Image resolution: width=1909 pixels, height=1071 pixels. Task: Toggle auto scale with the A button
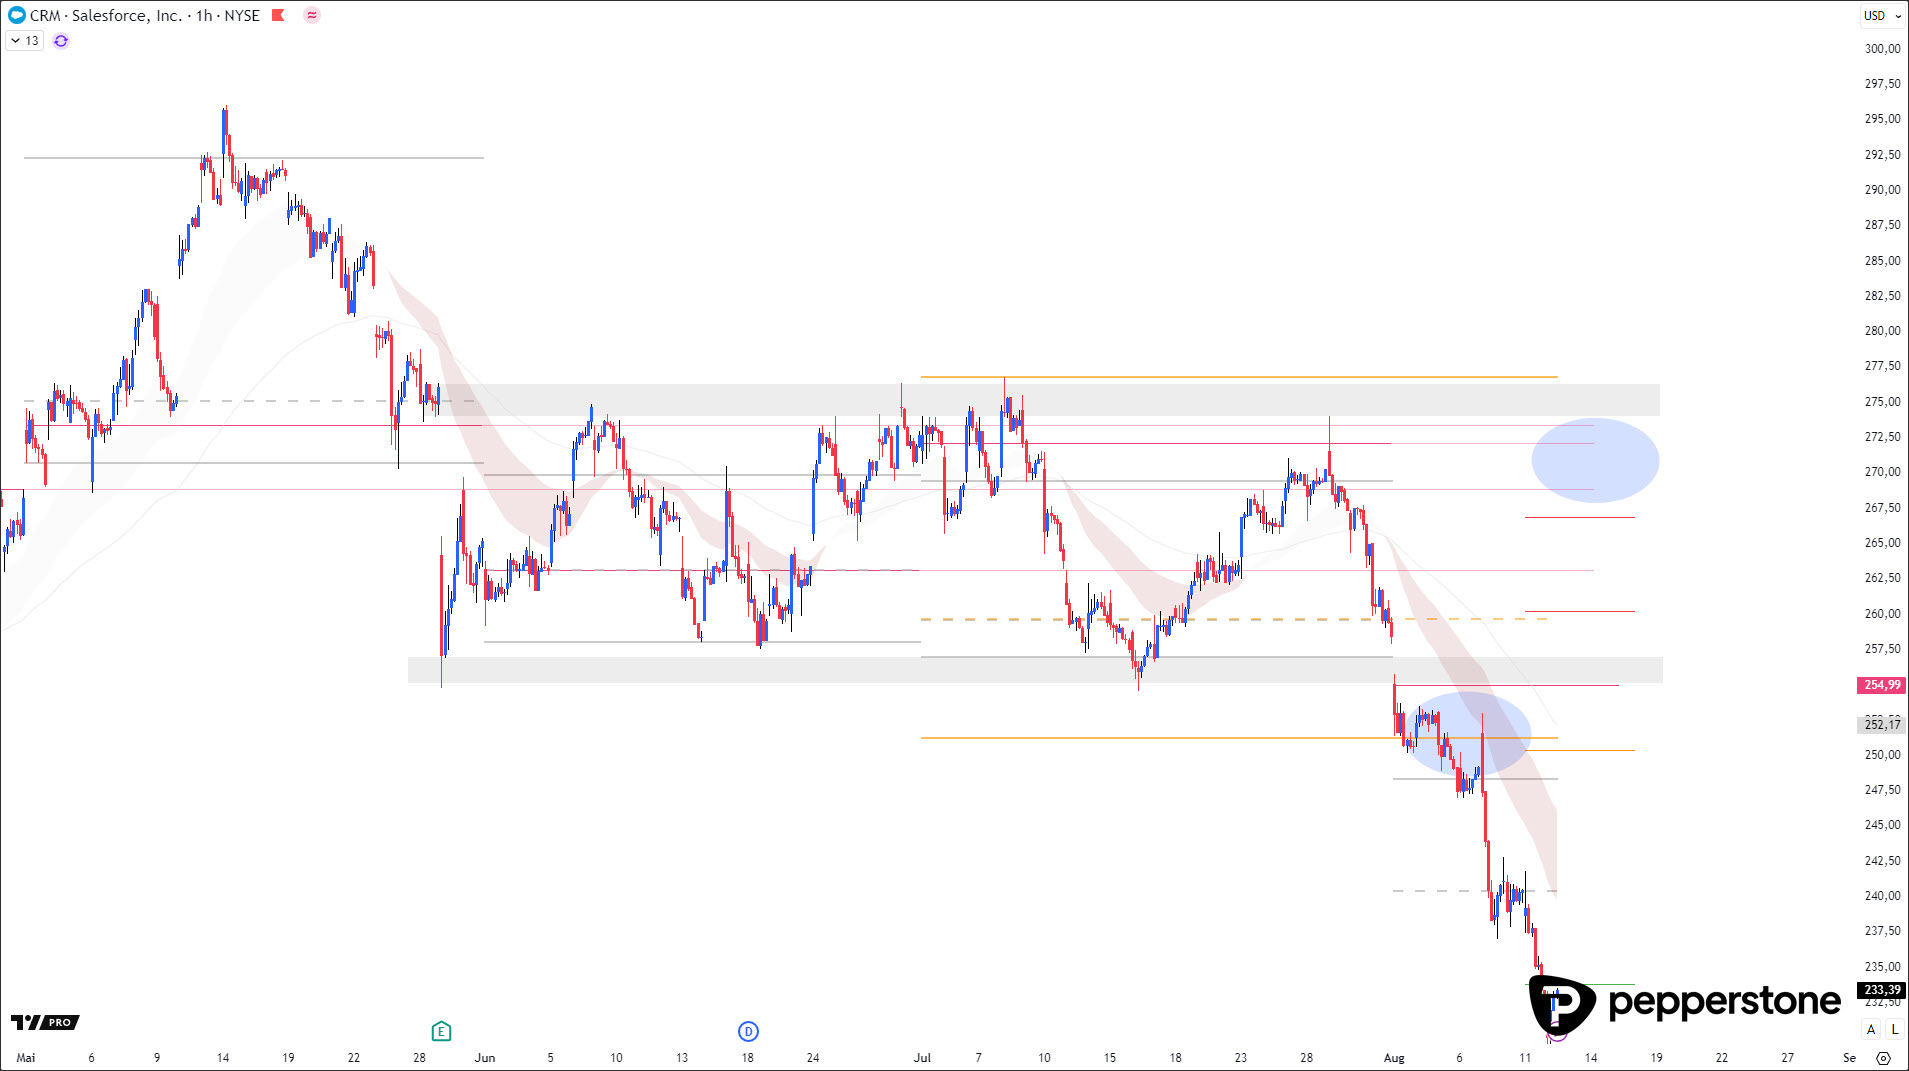[1871, 1029]
